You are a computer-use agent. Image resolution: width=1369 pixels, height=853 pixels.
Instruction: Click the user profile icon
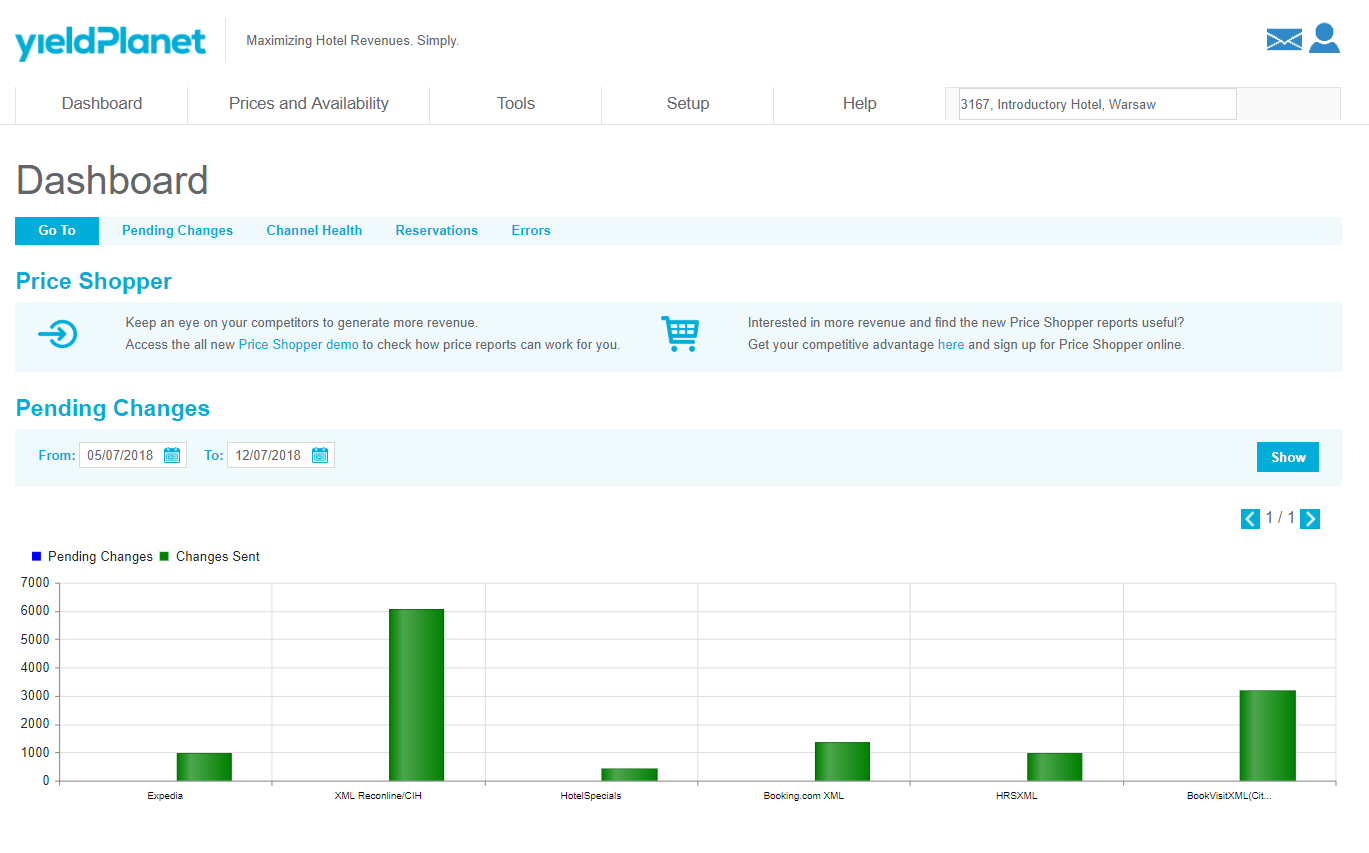coord(1324,38)
